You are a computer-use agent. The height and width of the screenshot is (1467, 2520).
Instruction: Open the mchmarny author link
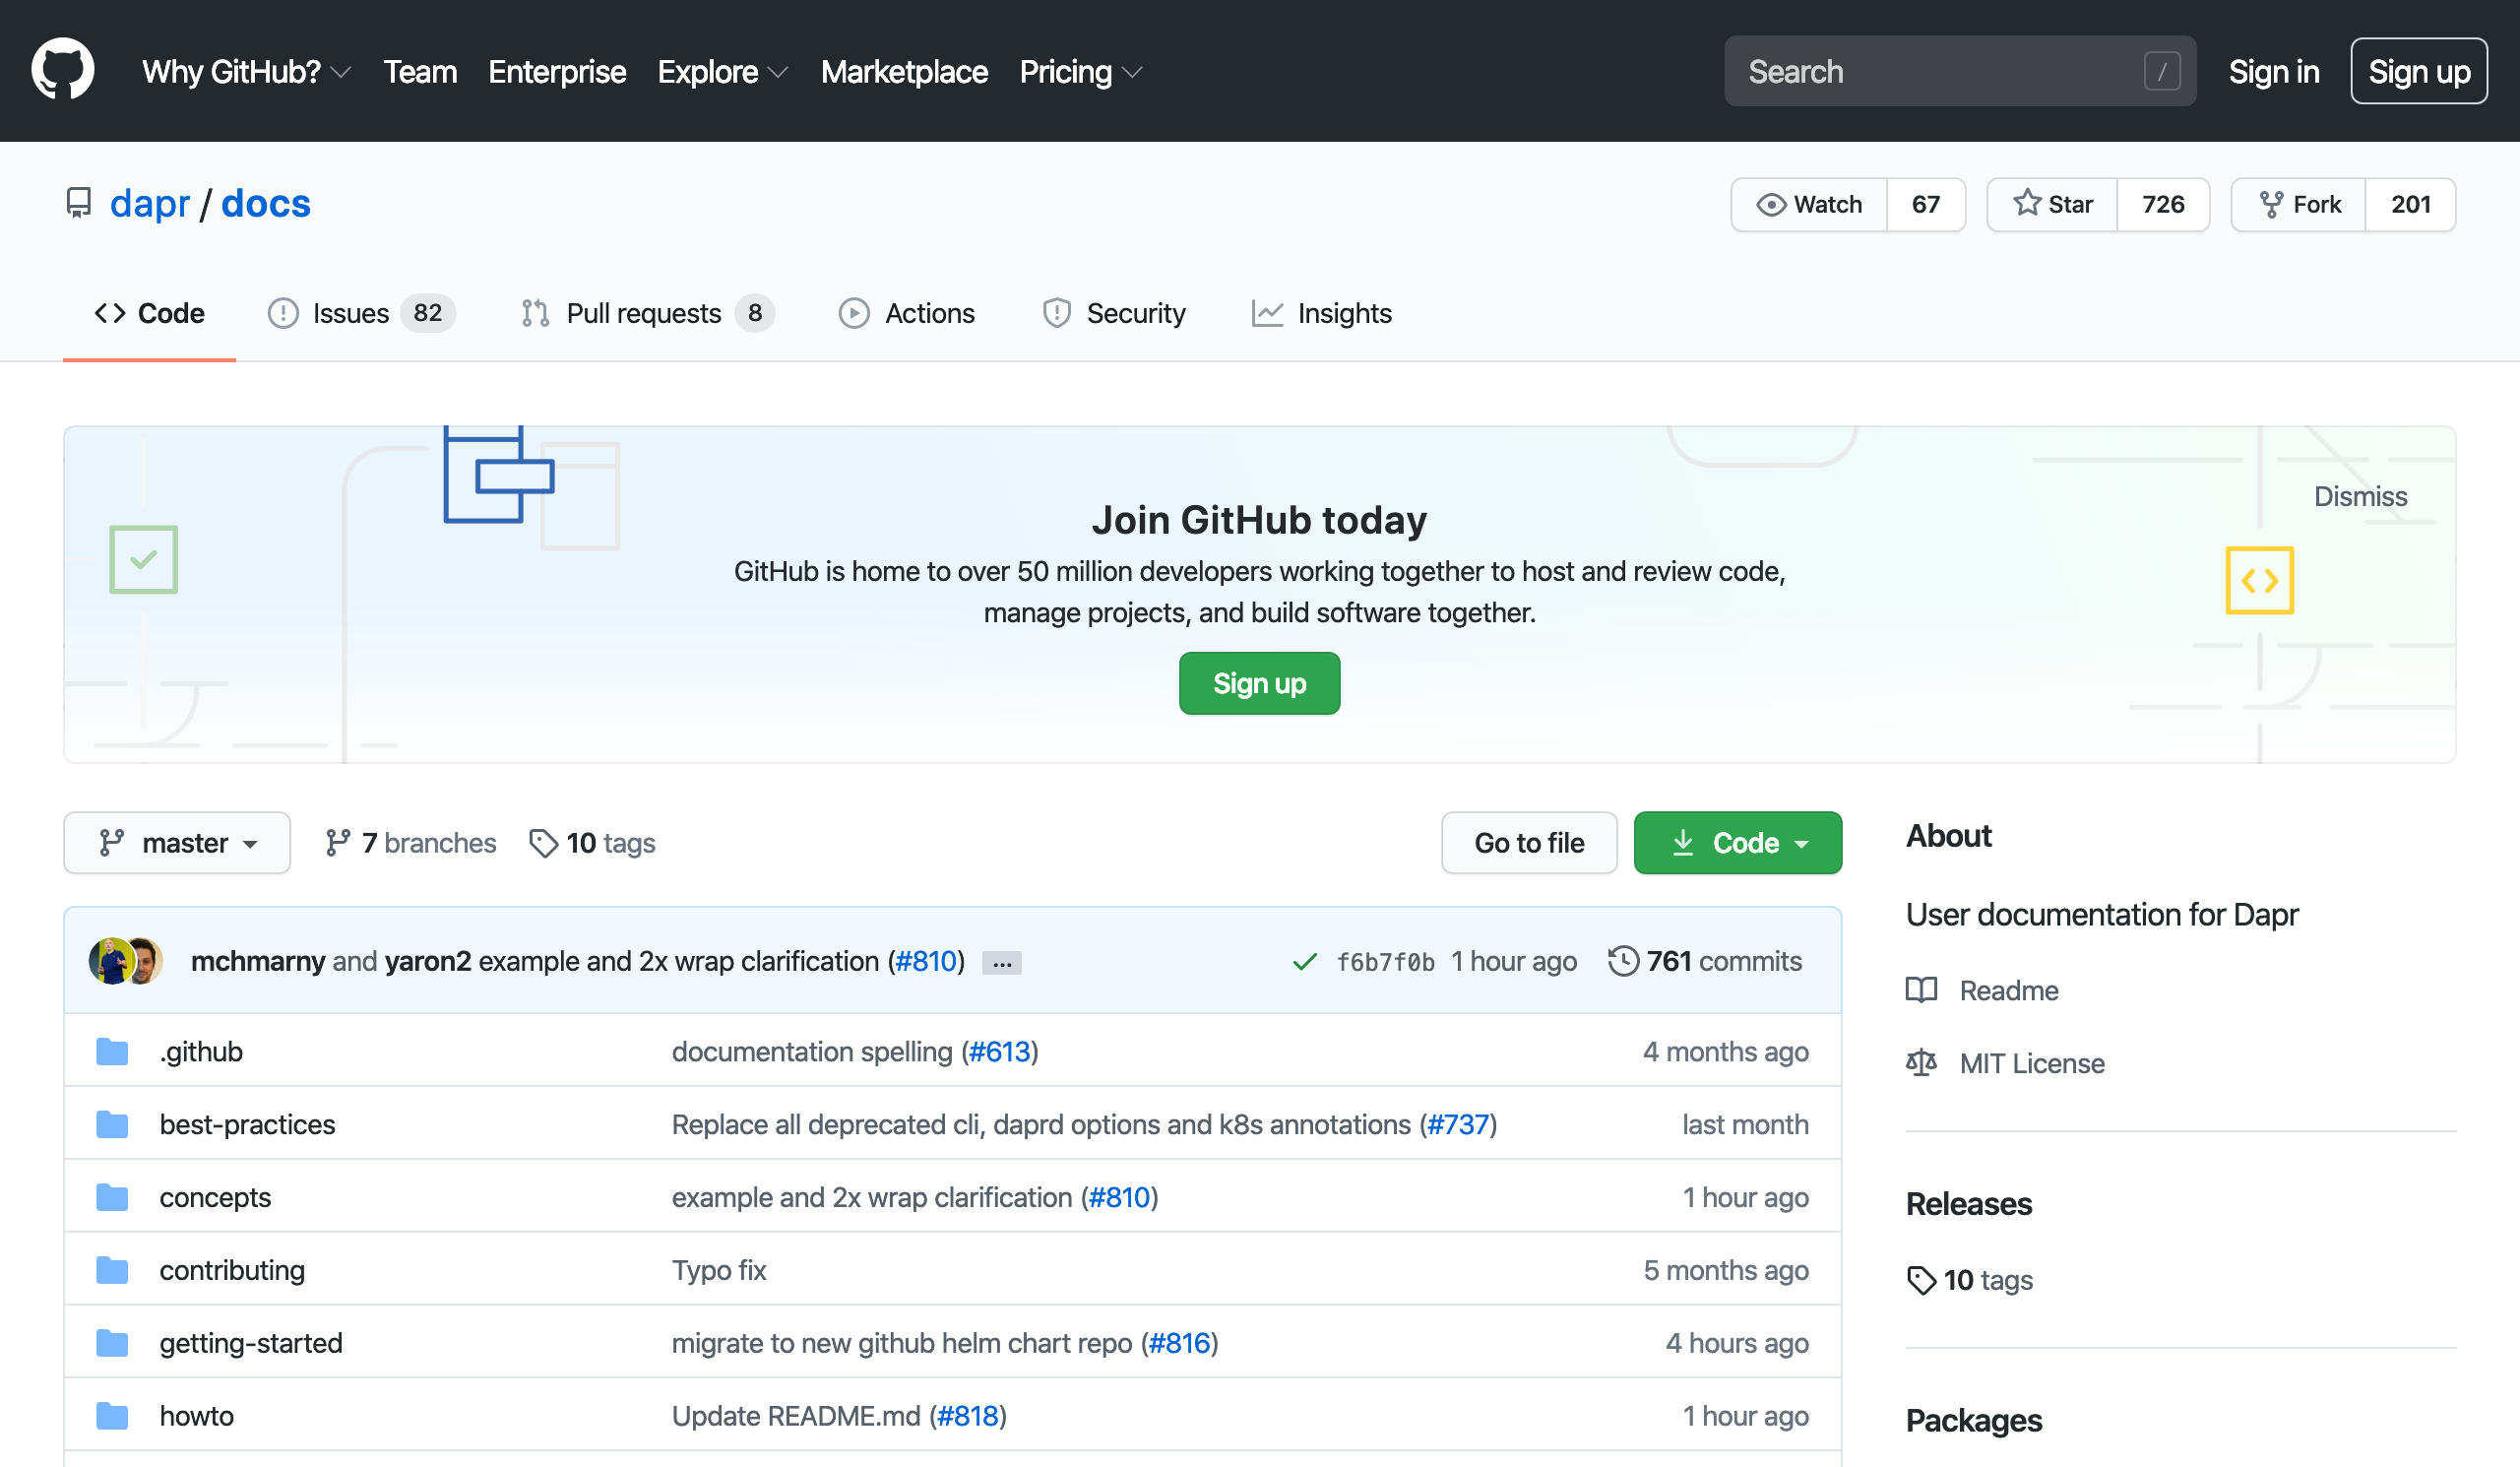pyautogui.click(x=258, y=961)
